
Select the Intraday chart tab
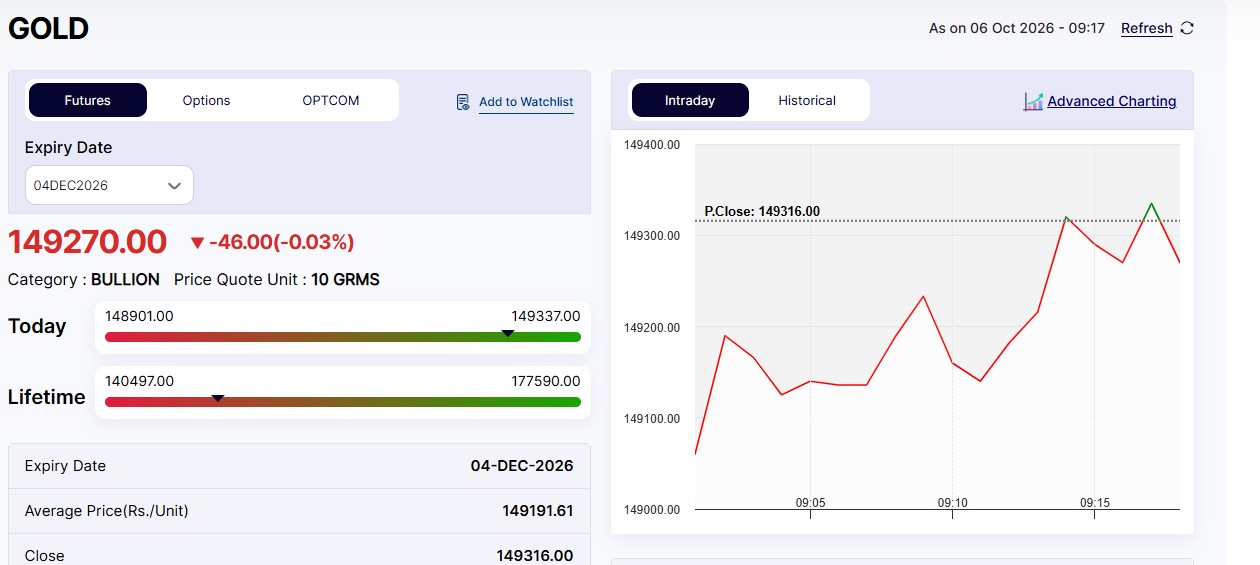[690, 100]
